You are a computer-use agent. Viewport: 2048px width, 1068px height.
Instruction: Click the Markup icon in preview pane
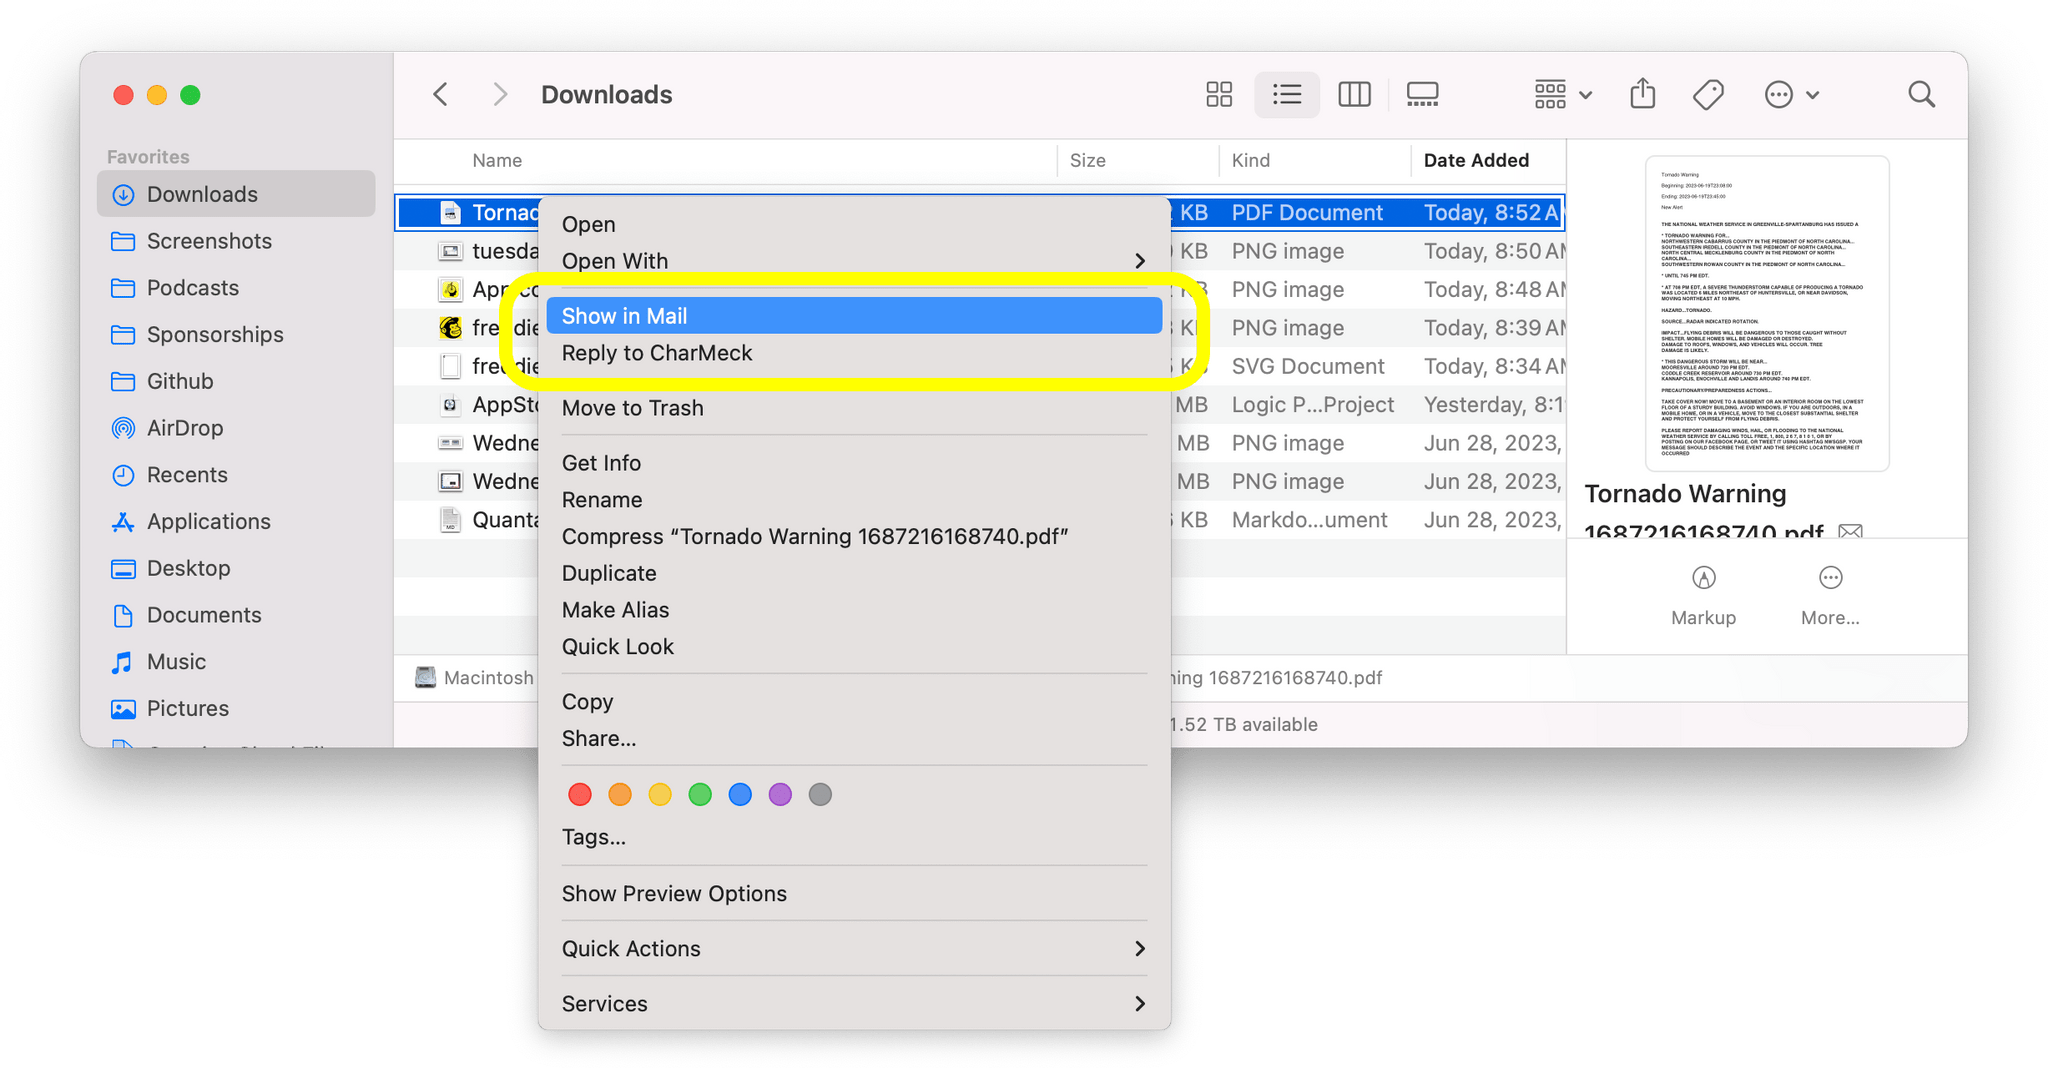point(1703,578)
